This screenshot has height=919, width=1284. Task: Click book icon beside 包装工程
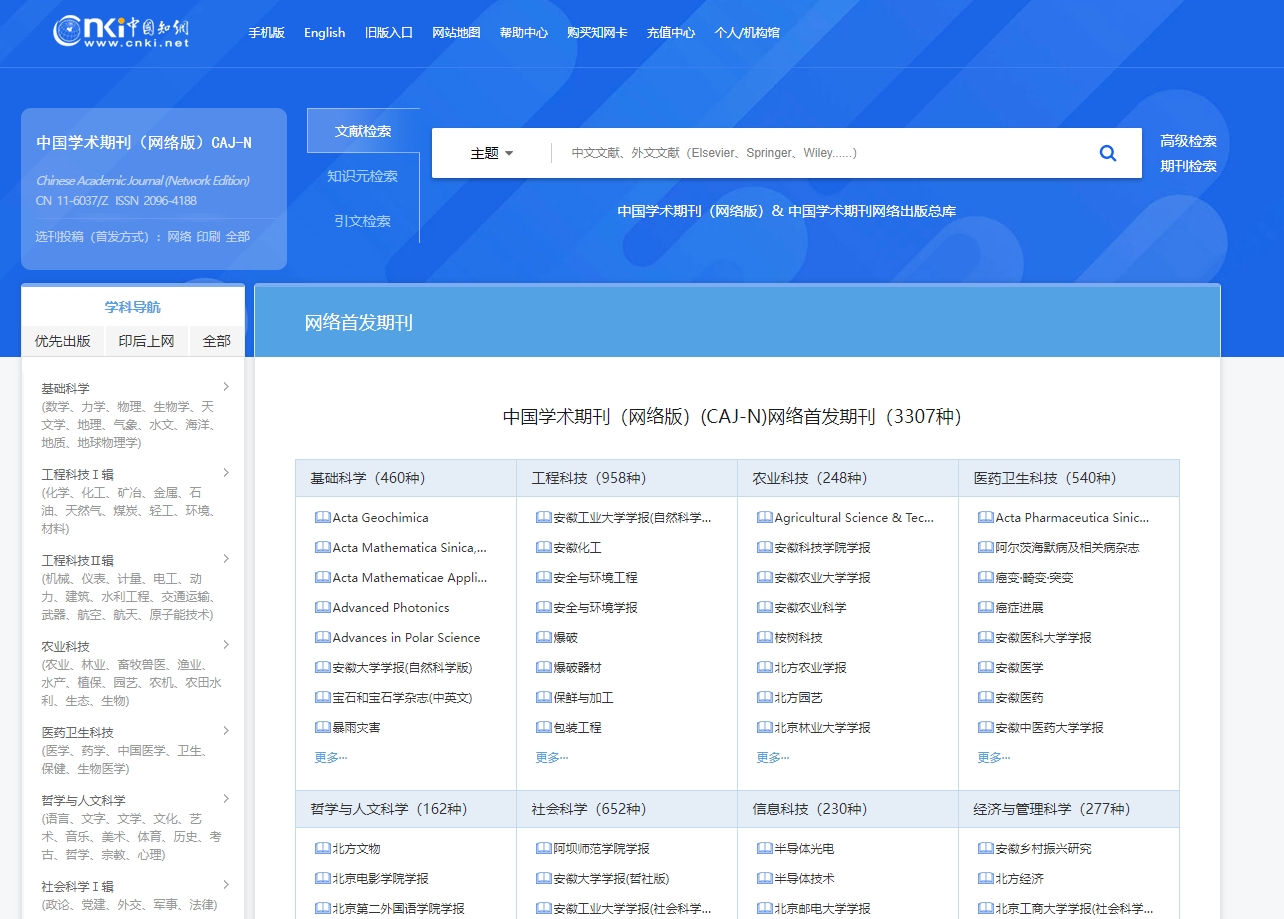point(543,728)
